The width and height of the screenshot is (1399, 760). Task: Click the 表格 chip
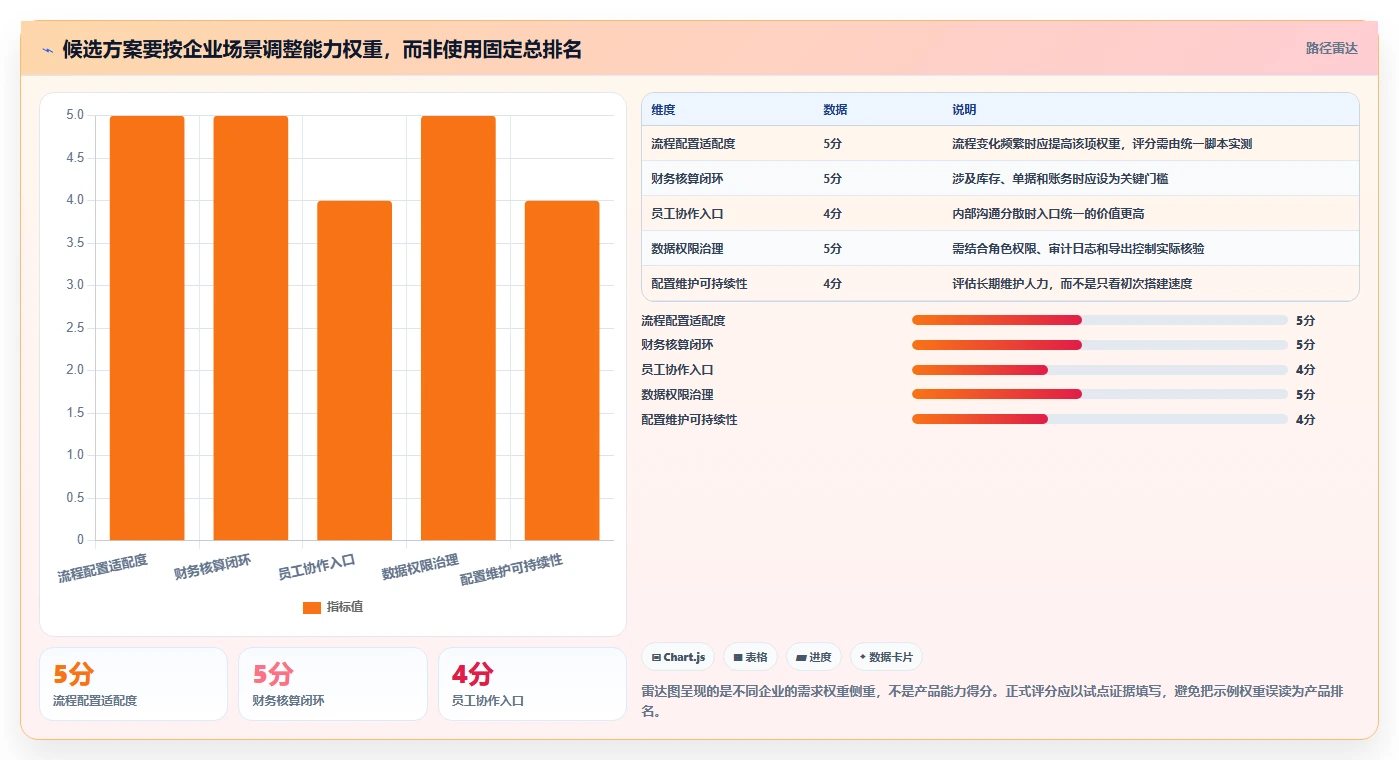[750, 657]
